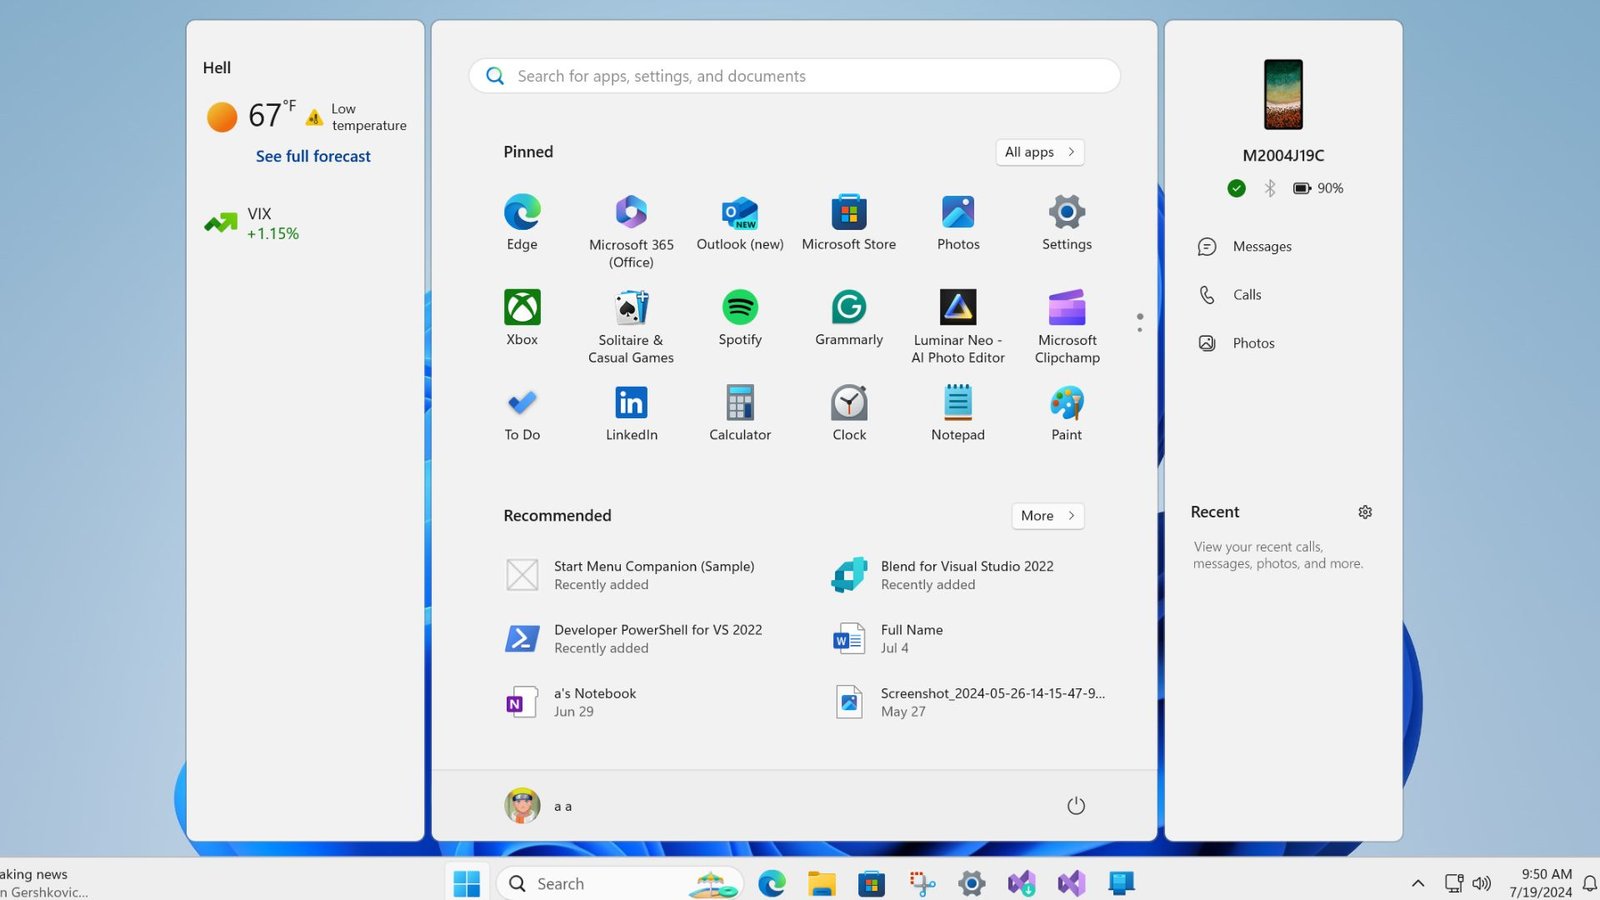Open Microsoft Clipchamp
This screenshot has height=900, width=1600.
[1065, 307]
